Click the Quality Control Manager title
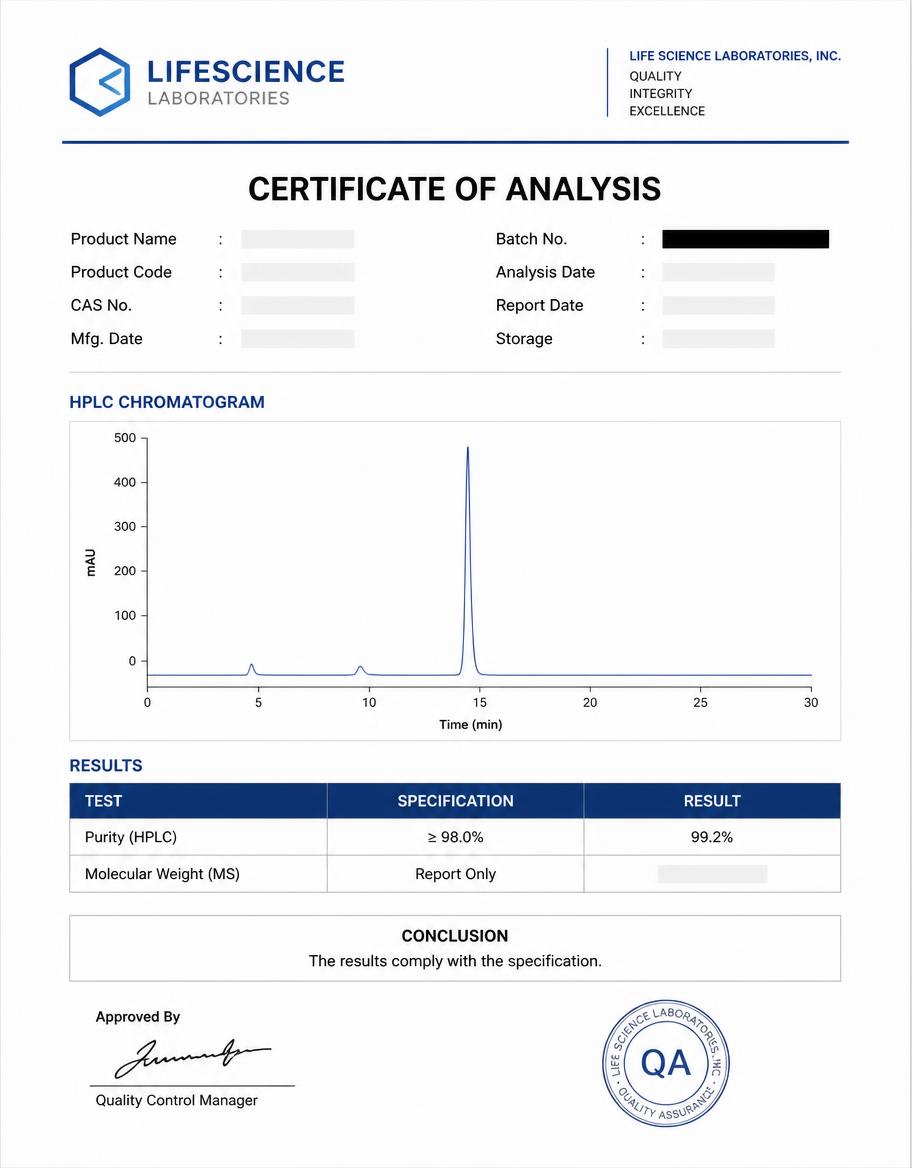912x1168 pixels. pos(177,1100)
